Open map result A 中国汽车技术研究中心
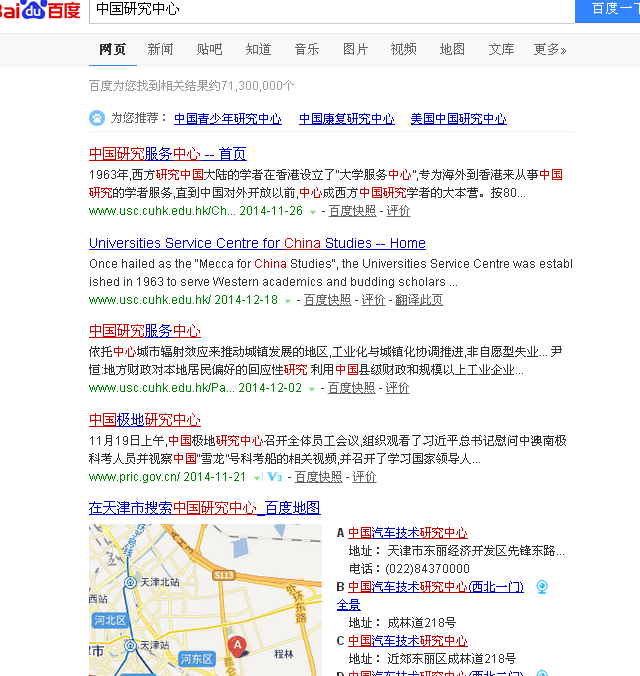This screenshot has height=676, width=640. [408, 533]
